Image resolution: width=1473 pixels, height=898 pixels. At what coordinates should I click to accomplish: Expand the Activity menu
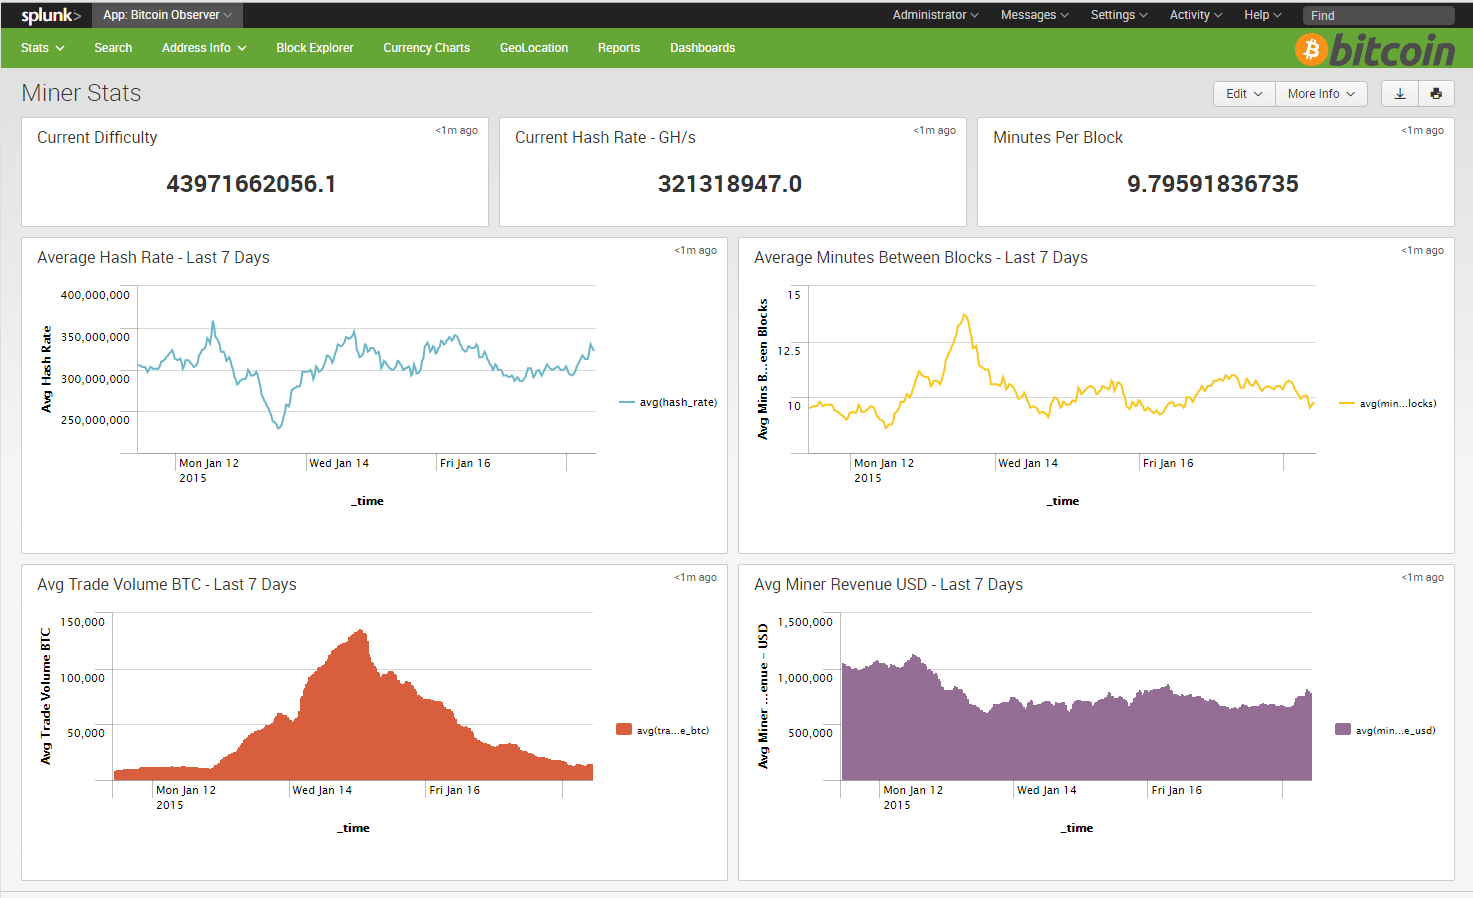pos(1196,15)
